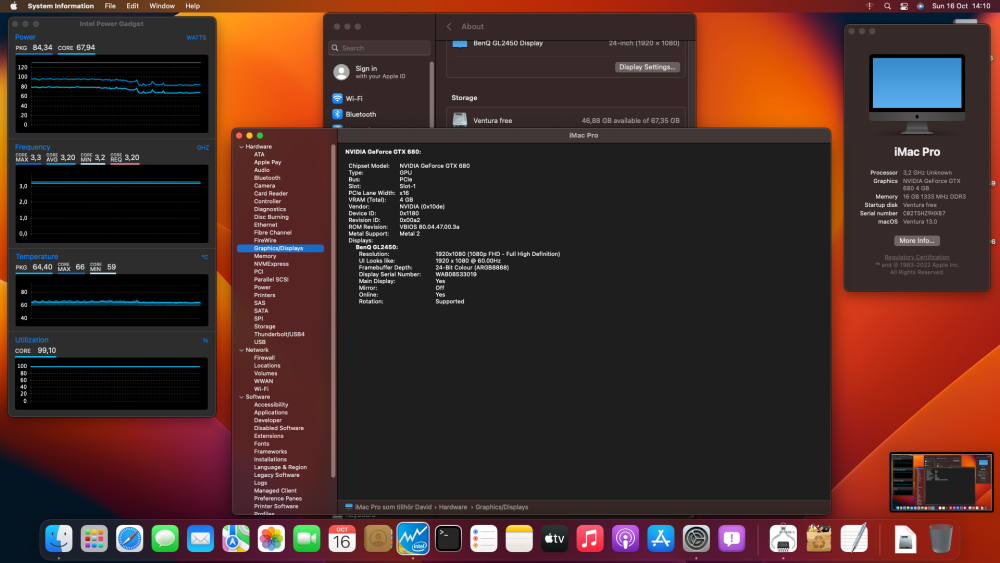Open Finder from the dock
The height and width of the screenshot is (563, 1000).
coord(59,539)
